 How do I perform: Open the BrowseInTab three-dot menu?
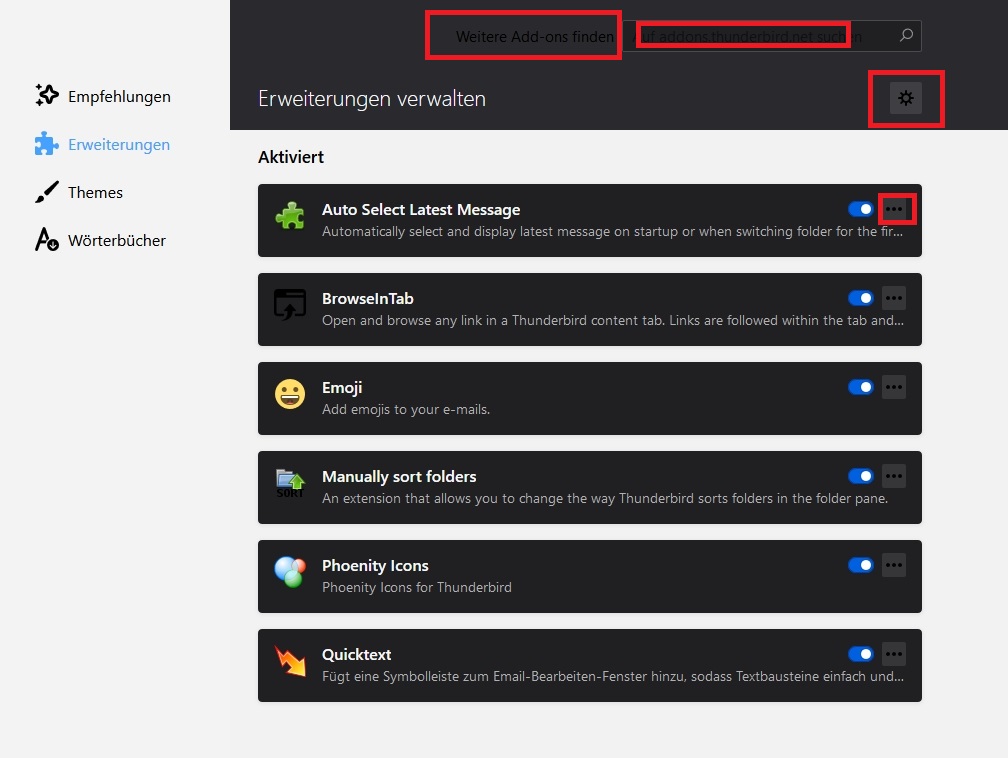coord(894,298)
